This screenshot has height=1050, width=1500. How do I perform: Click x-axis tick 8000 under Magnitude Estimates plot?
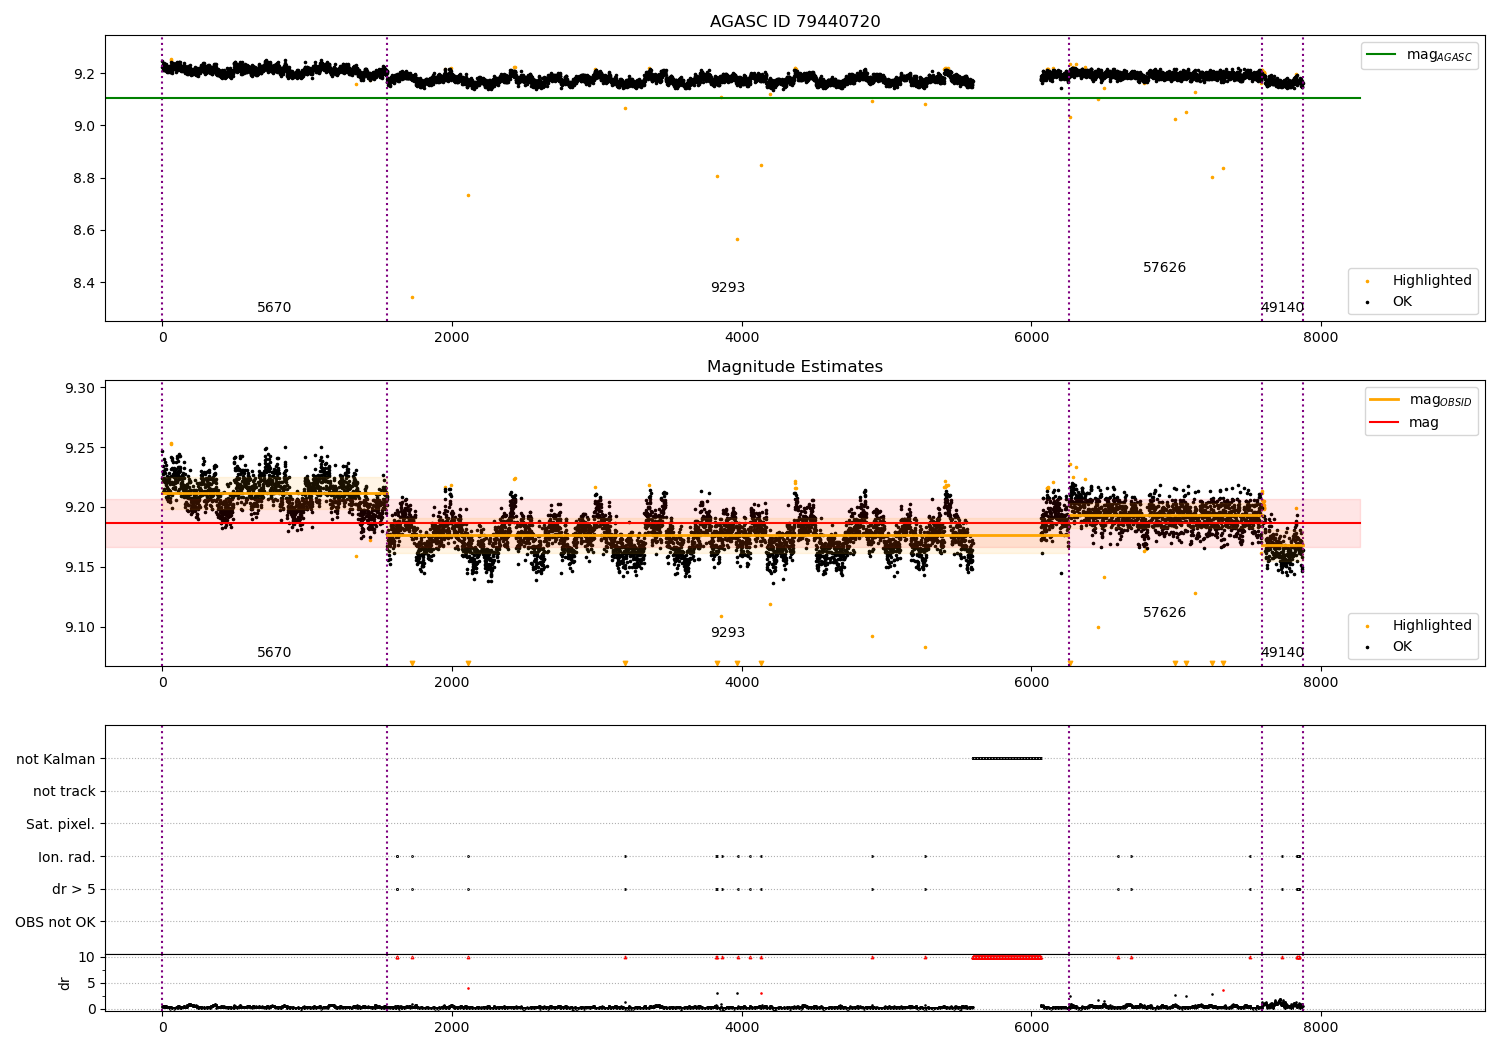[1321, 683]
